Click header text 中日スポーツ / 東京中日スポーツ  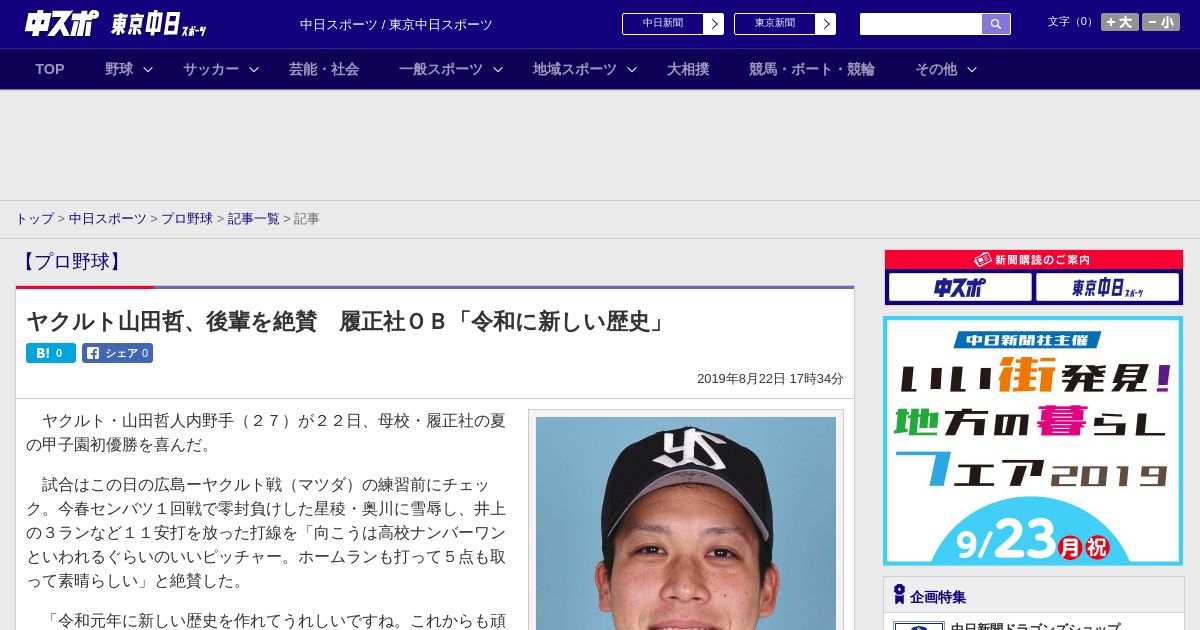396,25
